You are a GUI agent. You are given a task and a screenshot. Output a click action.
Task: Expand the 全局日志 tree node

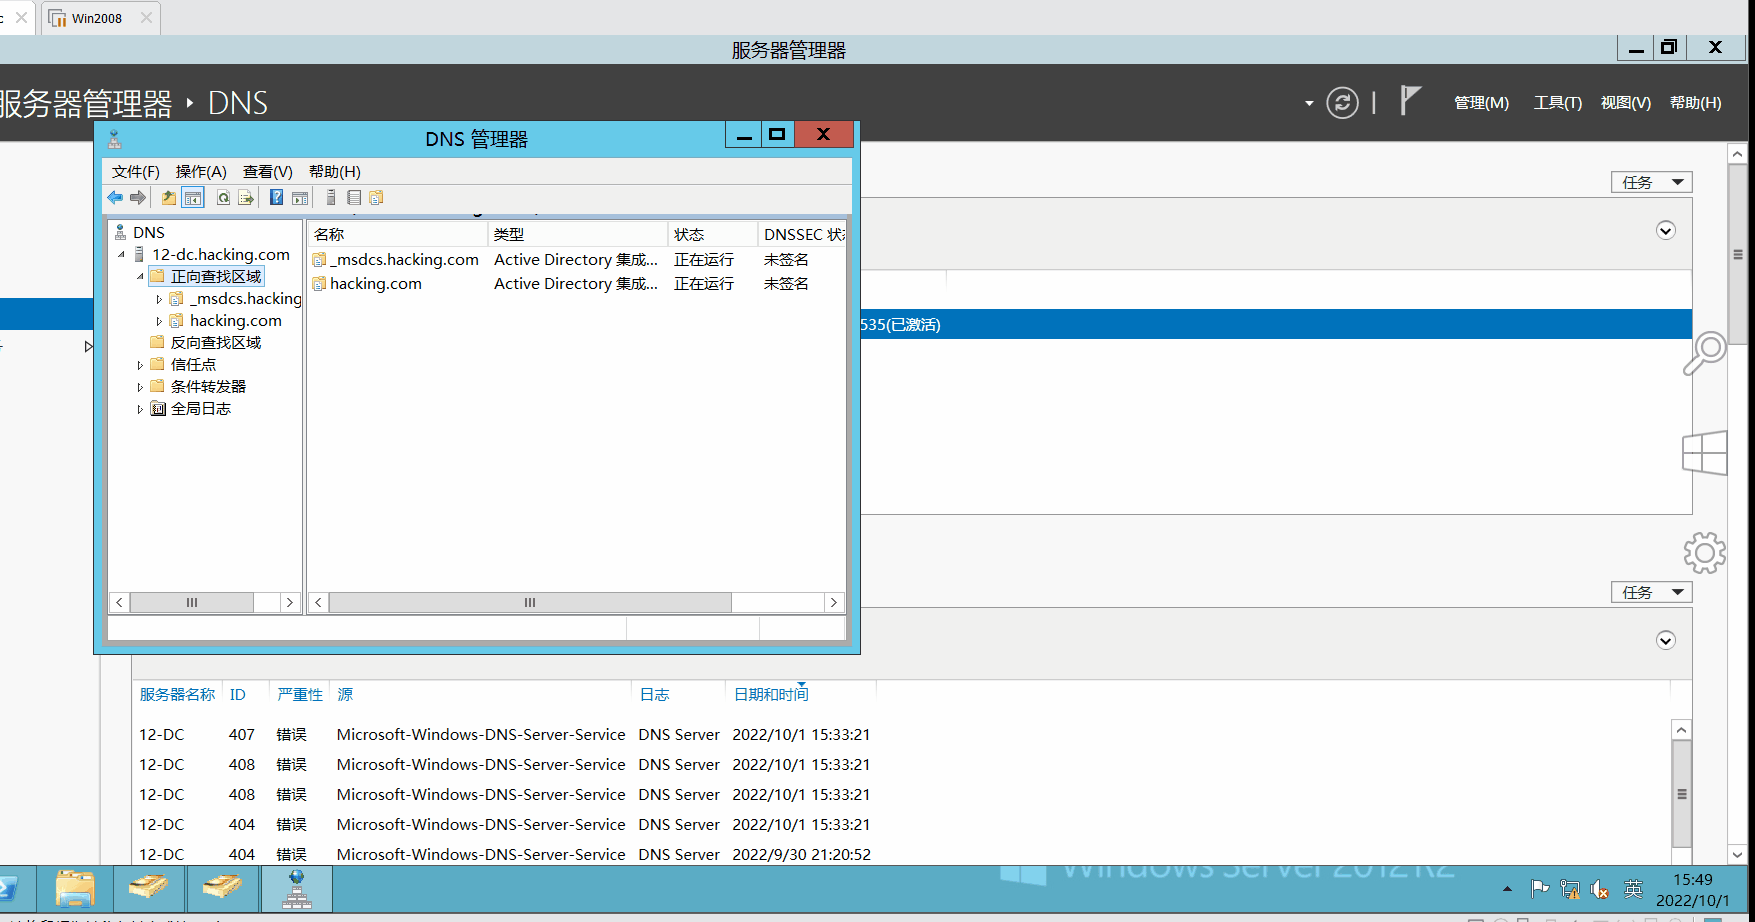tap(140, 409)
